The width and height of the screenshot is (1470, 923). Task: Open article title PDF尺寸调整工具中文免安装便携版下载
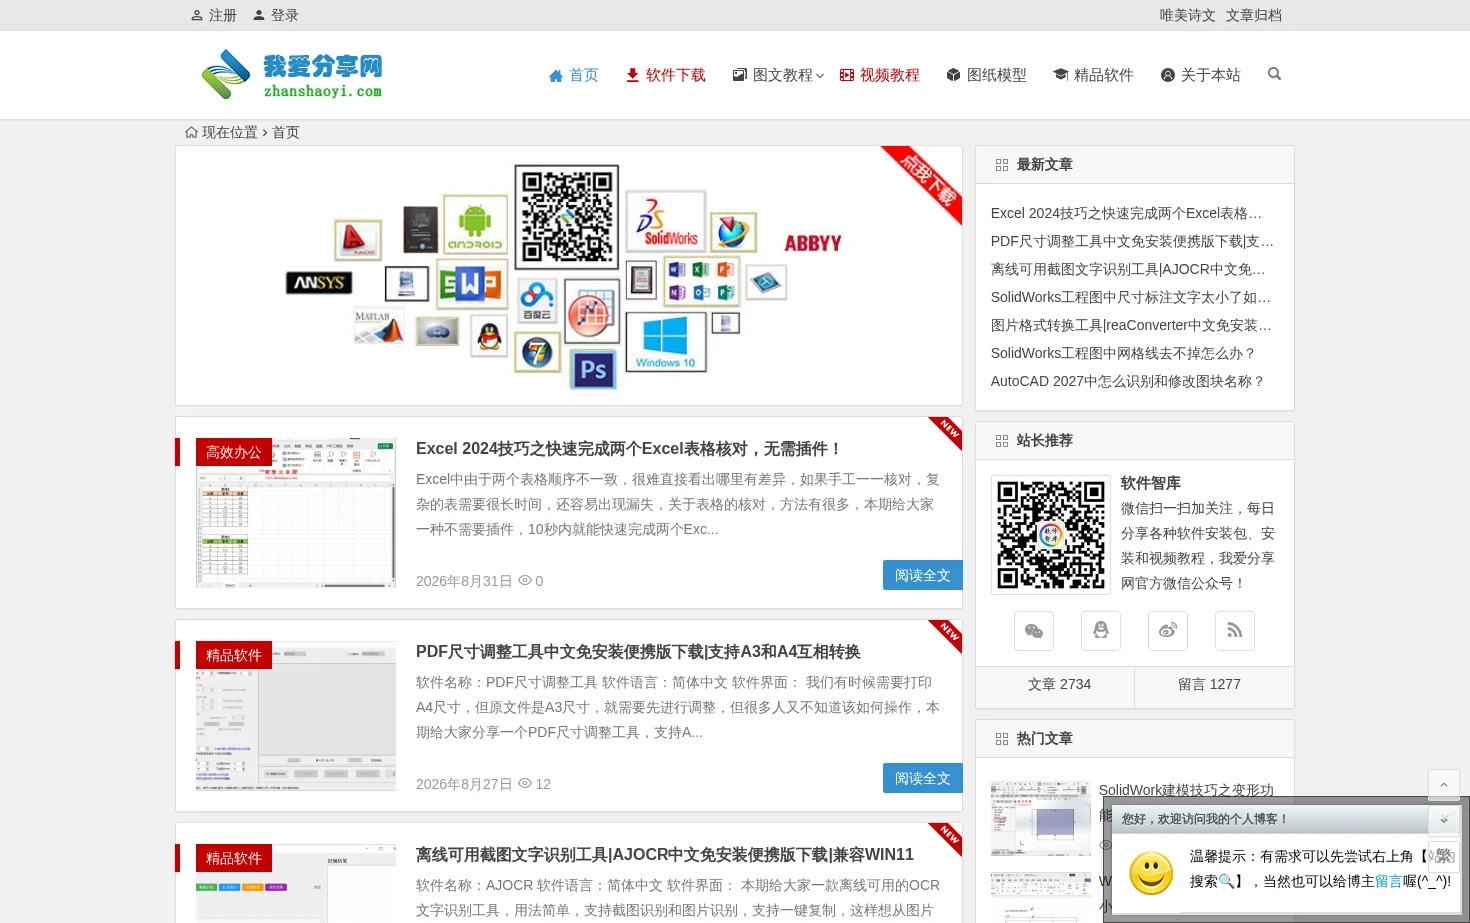click(x=638, y=652)
